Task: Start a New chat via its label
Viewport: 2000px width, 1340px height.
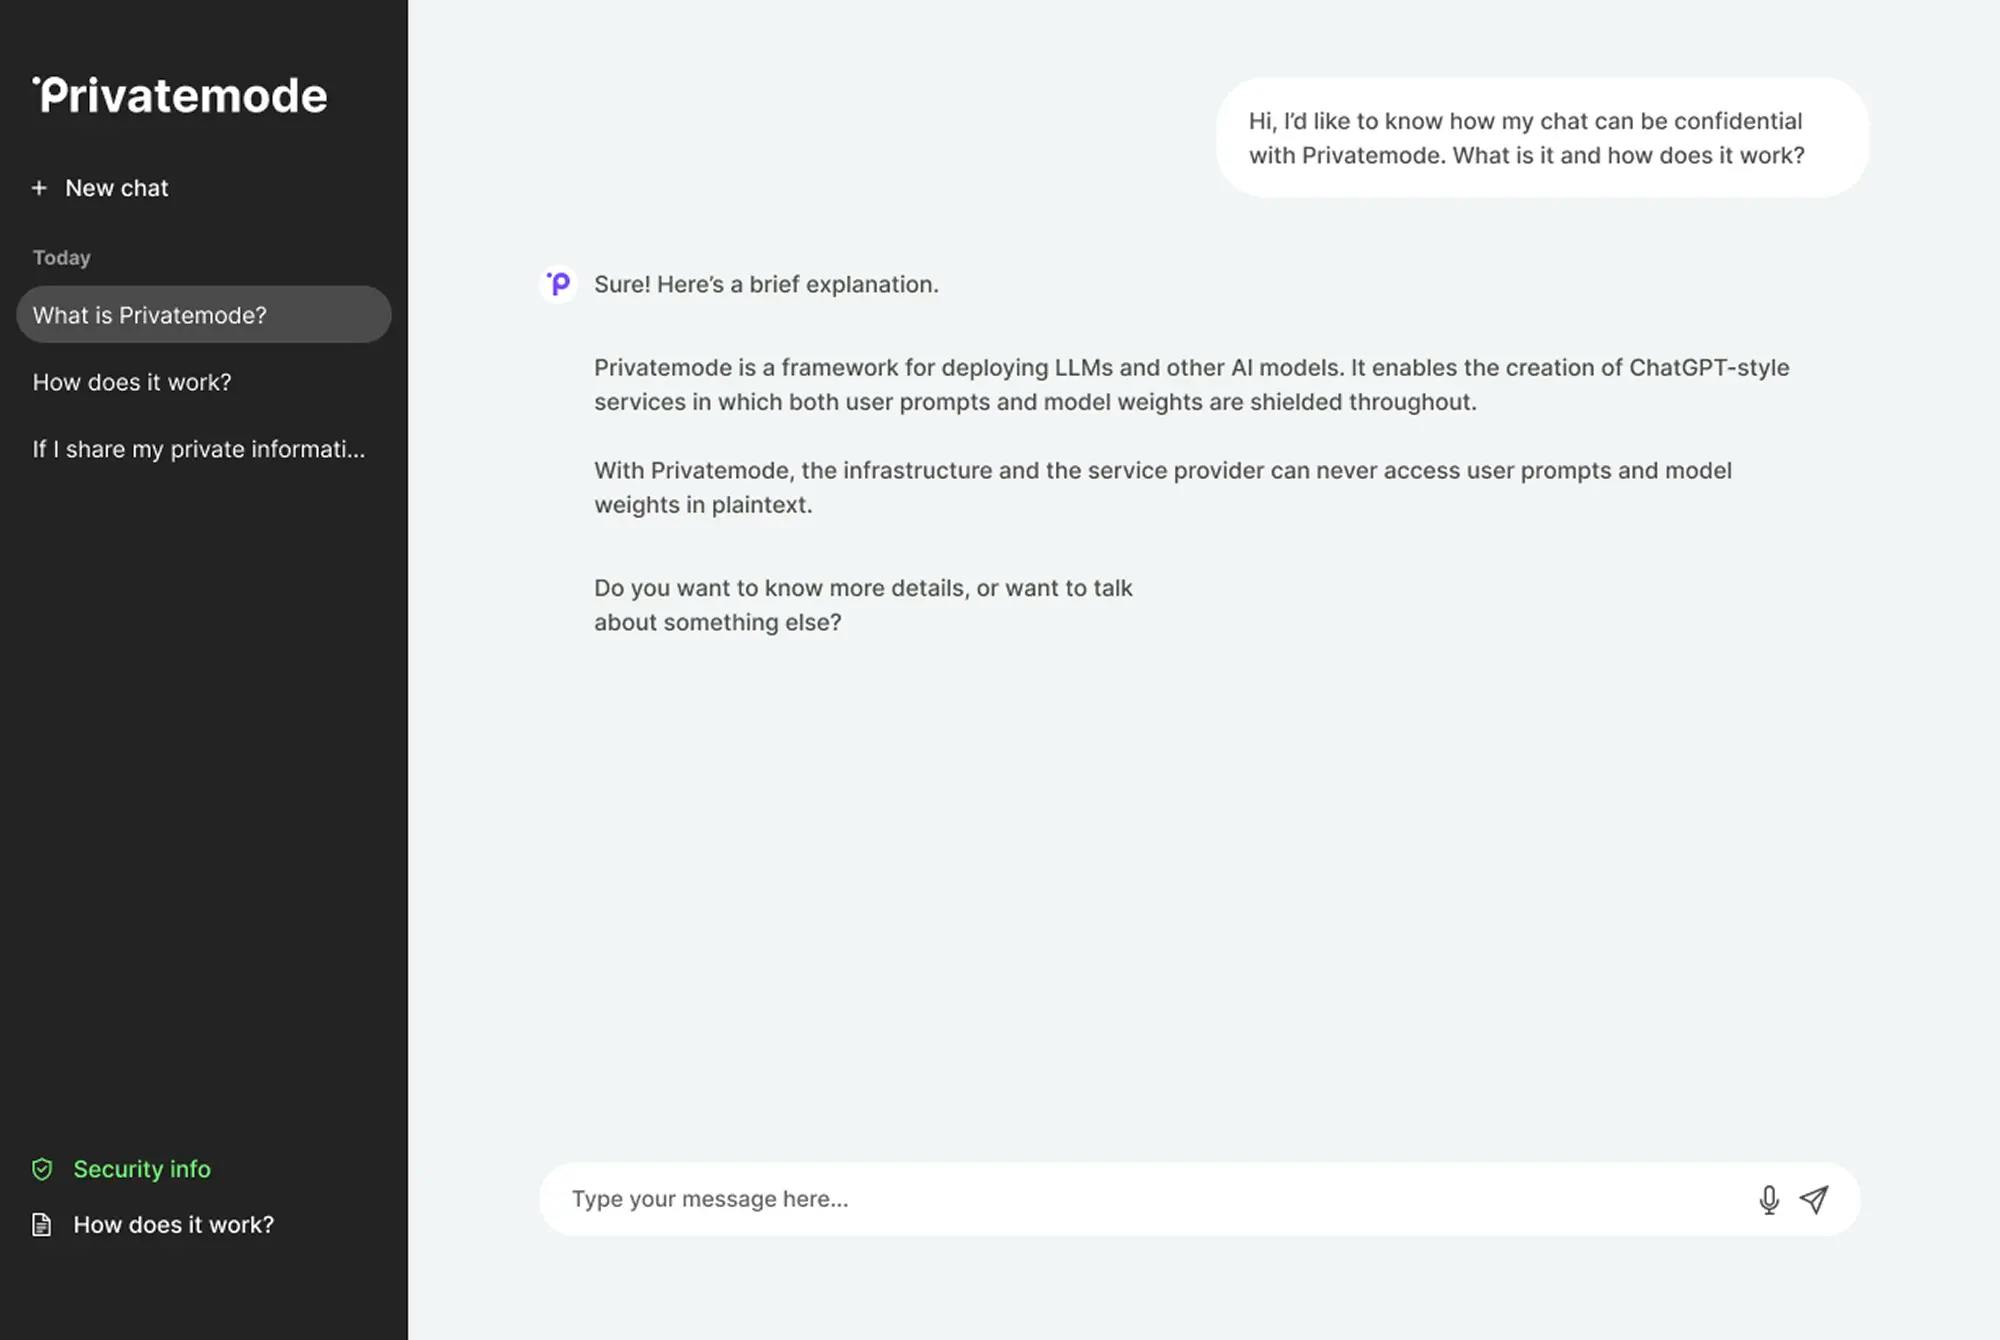Action: pyautogui.click(x=116, y=188)
